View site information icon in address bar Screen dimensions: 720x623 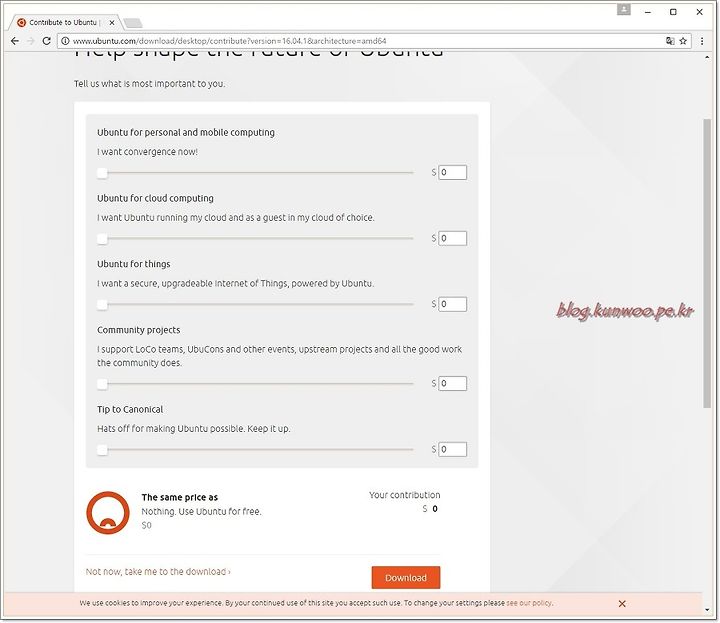(65, 41)
